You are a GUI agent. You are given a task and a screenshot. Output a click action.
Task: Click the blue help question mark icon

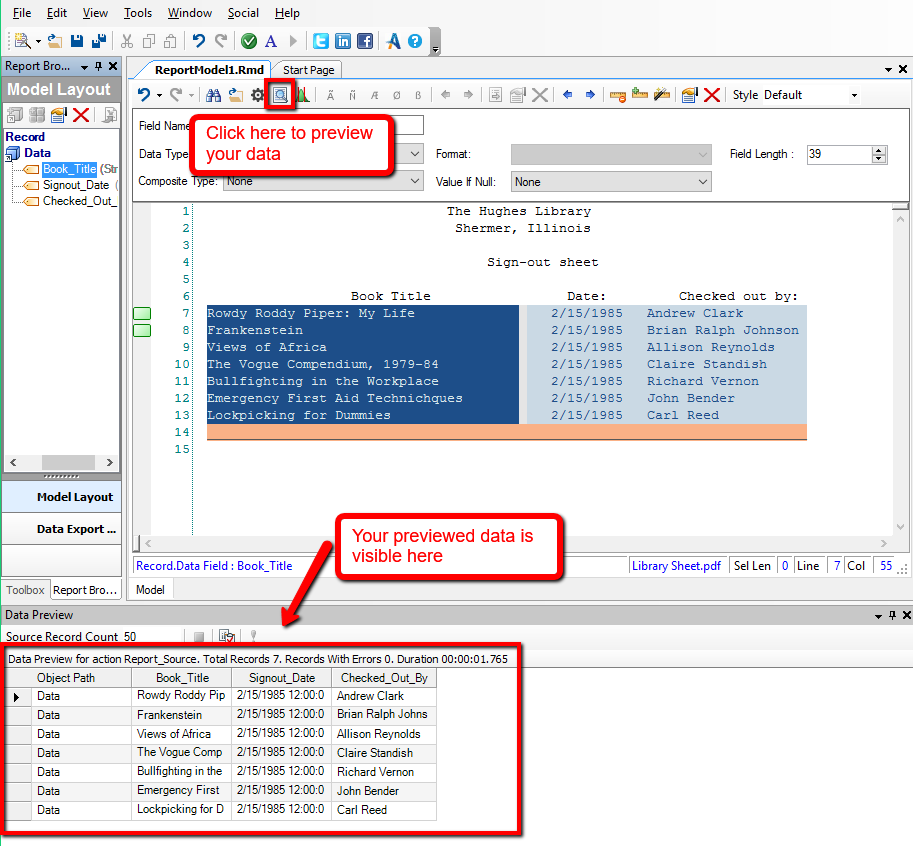415,41
